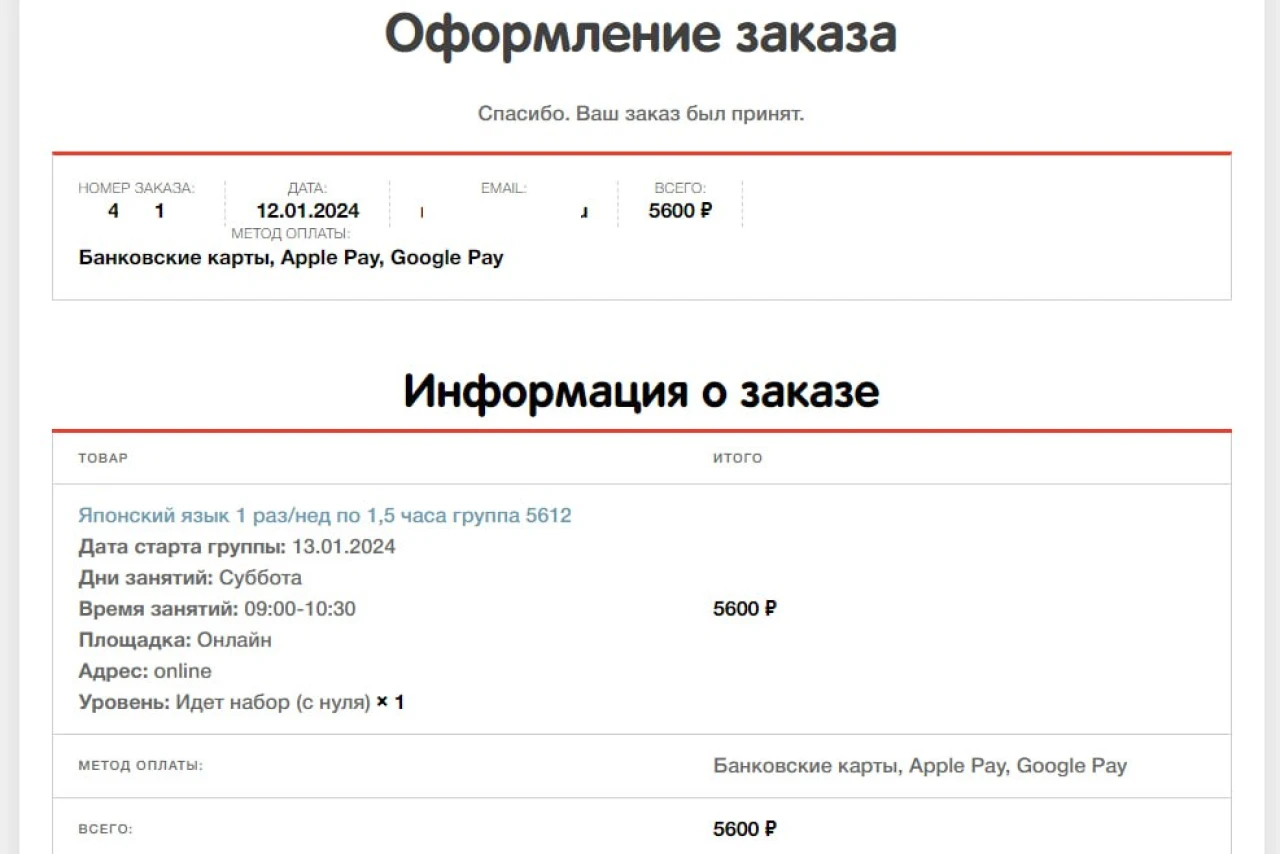Select the message Спасибо. Ваш заказ был принят.
1280x854 pixels.
tap(641, 114)
